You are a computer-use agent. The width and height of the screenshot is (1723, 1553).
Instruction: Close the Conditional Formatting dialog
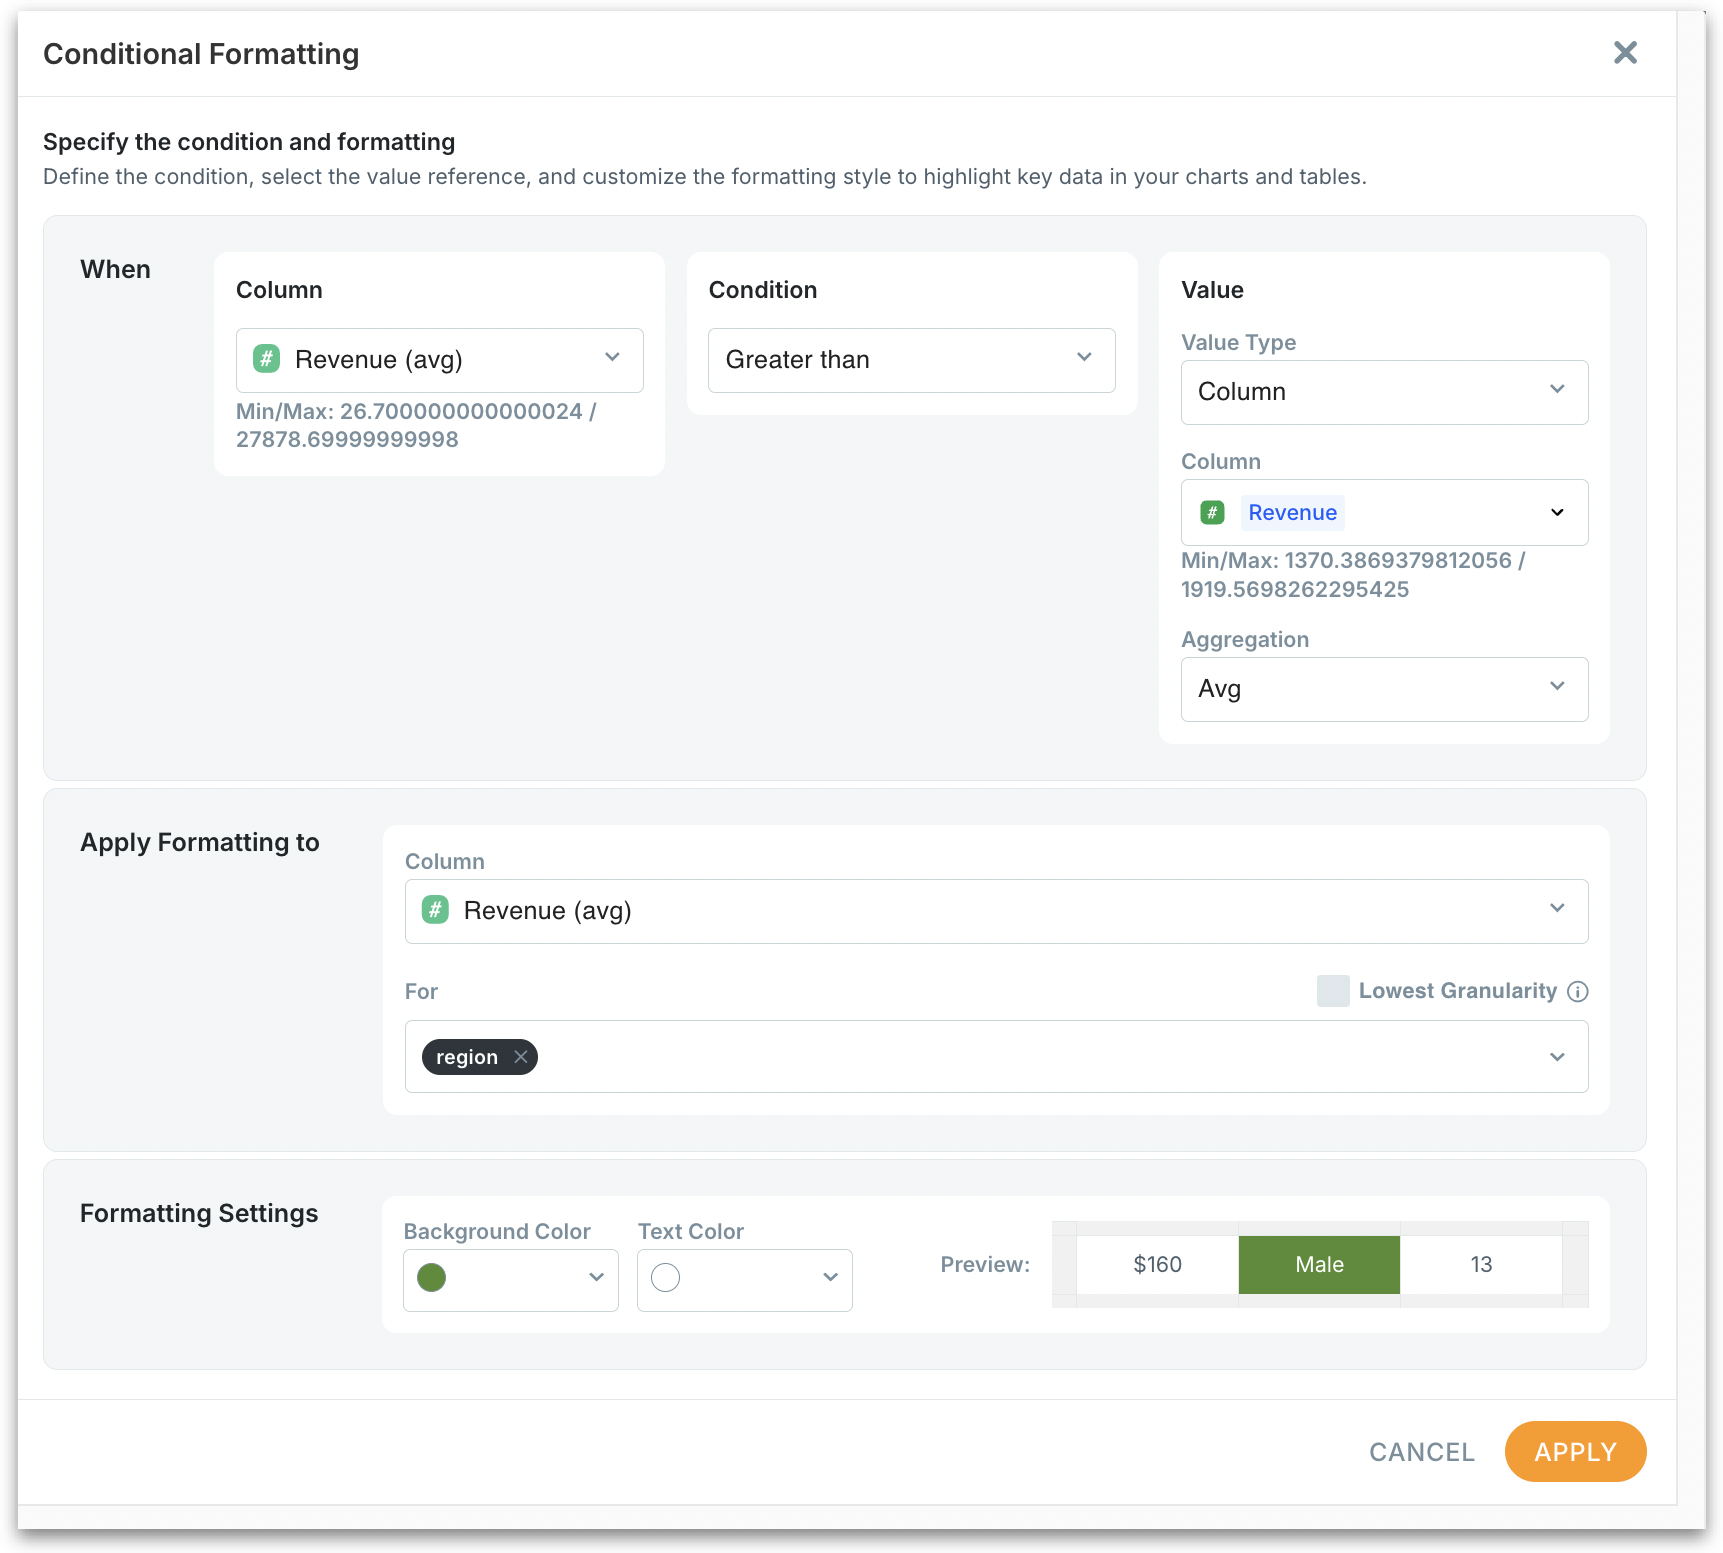click(x=1625, y=53)
